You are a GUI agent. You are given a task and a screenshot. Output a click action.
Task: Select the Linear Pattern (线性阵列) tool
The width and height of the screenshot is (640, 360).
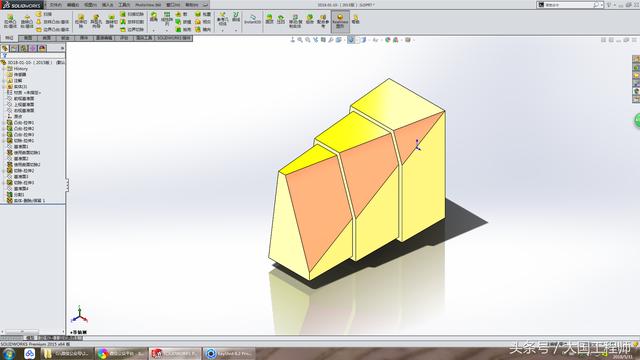tap(167, 18)
